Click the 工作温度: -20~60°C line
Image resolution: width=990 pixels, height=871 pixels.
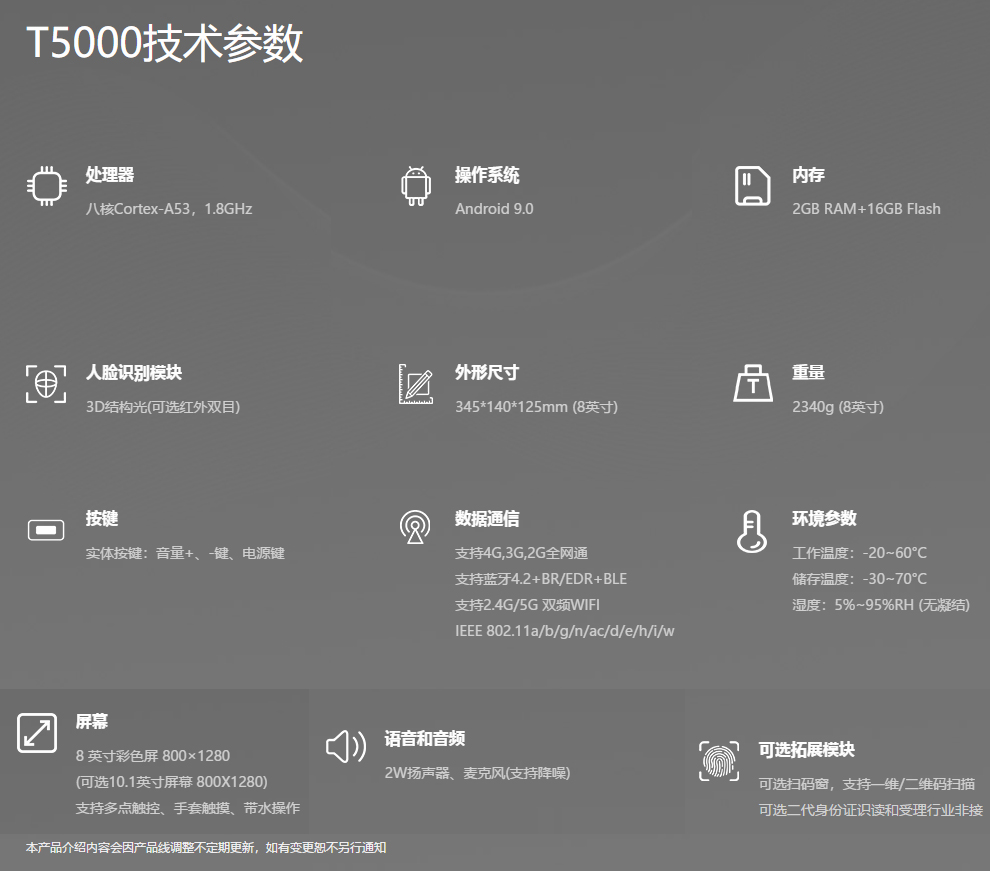(859, 553)
